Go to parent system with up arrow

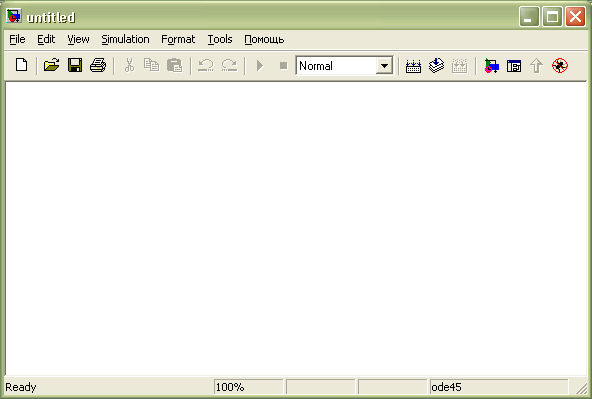(x=536, y=66)
